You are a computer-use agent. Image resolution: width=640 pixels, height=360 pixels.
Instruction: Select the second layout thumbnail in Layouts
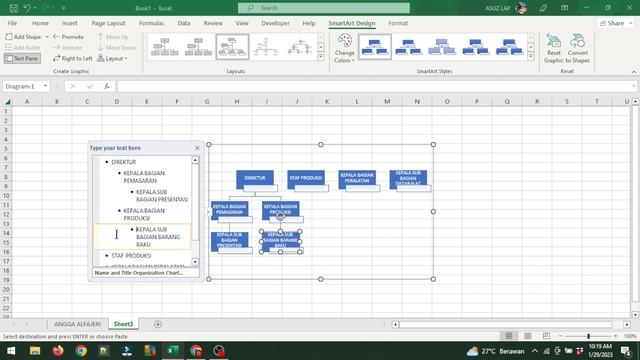pyautogui.click(x=198, y=47)
